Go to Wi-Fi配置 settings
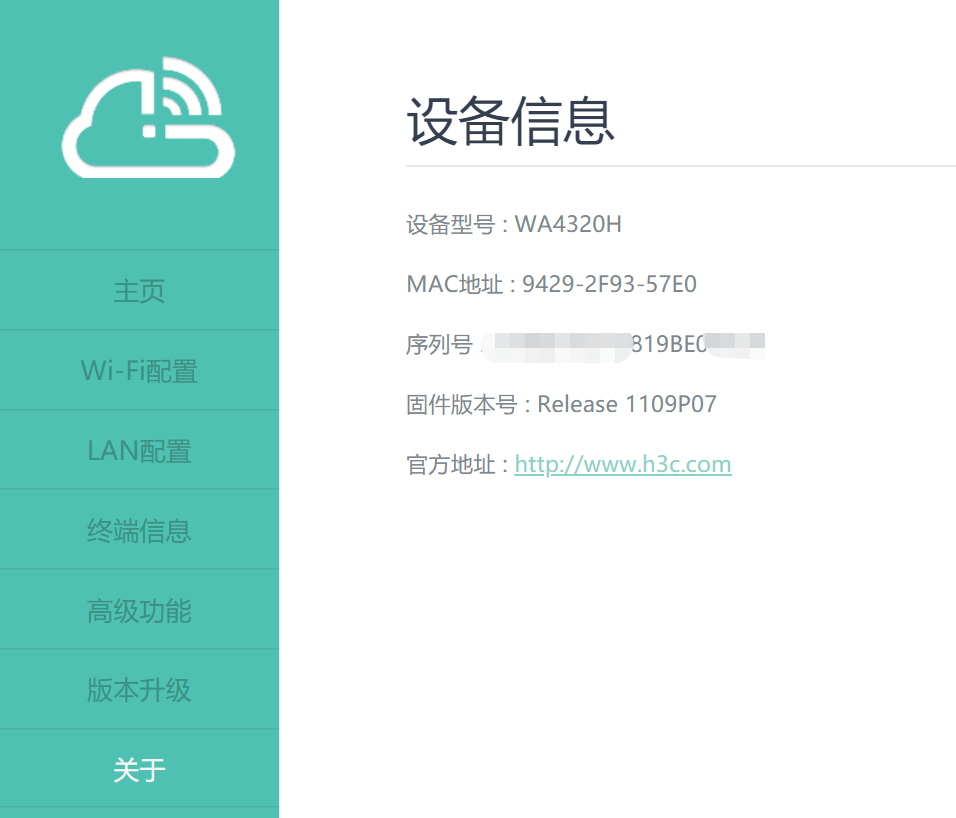Viewport: 956px width, 818px height. point(139,371)
